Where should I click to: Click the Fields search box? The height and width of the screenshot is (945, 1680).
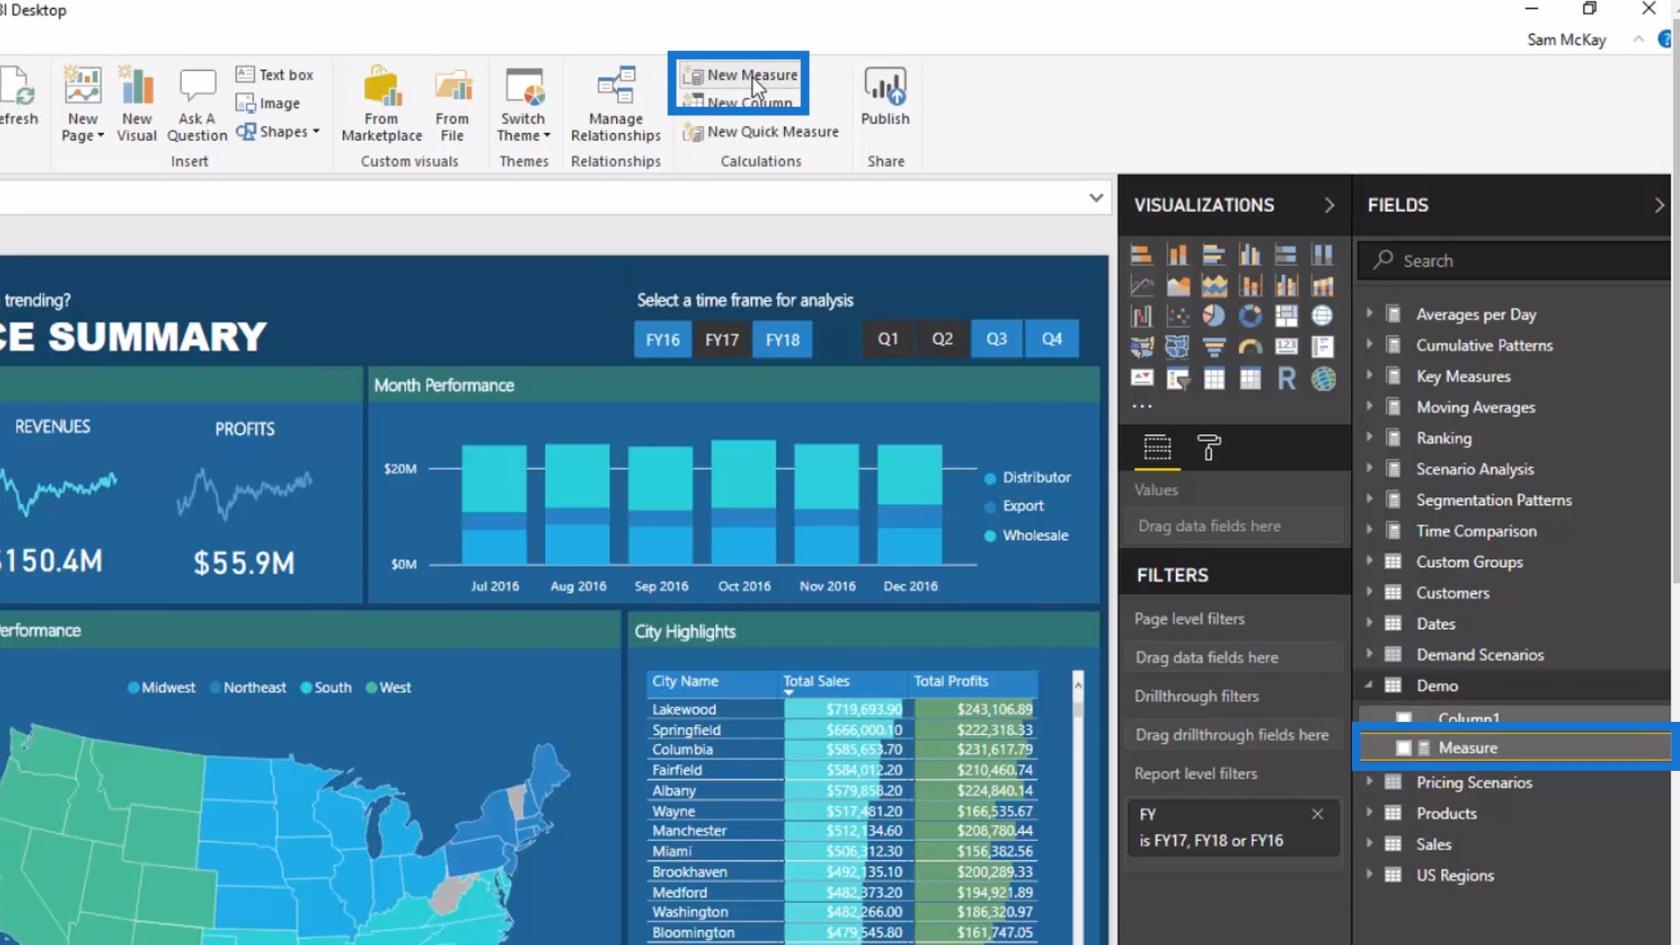1514,261
